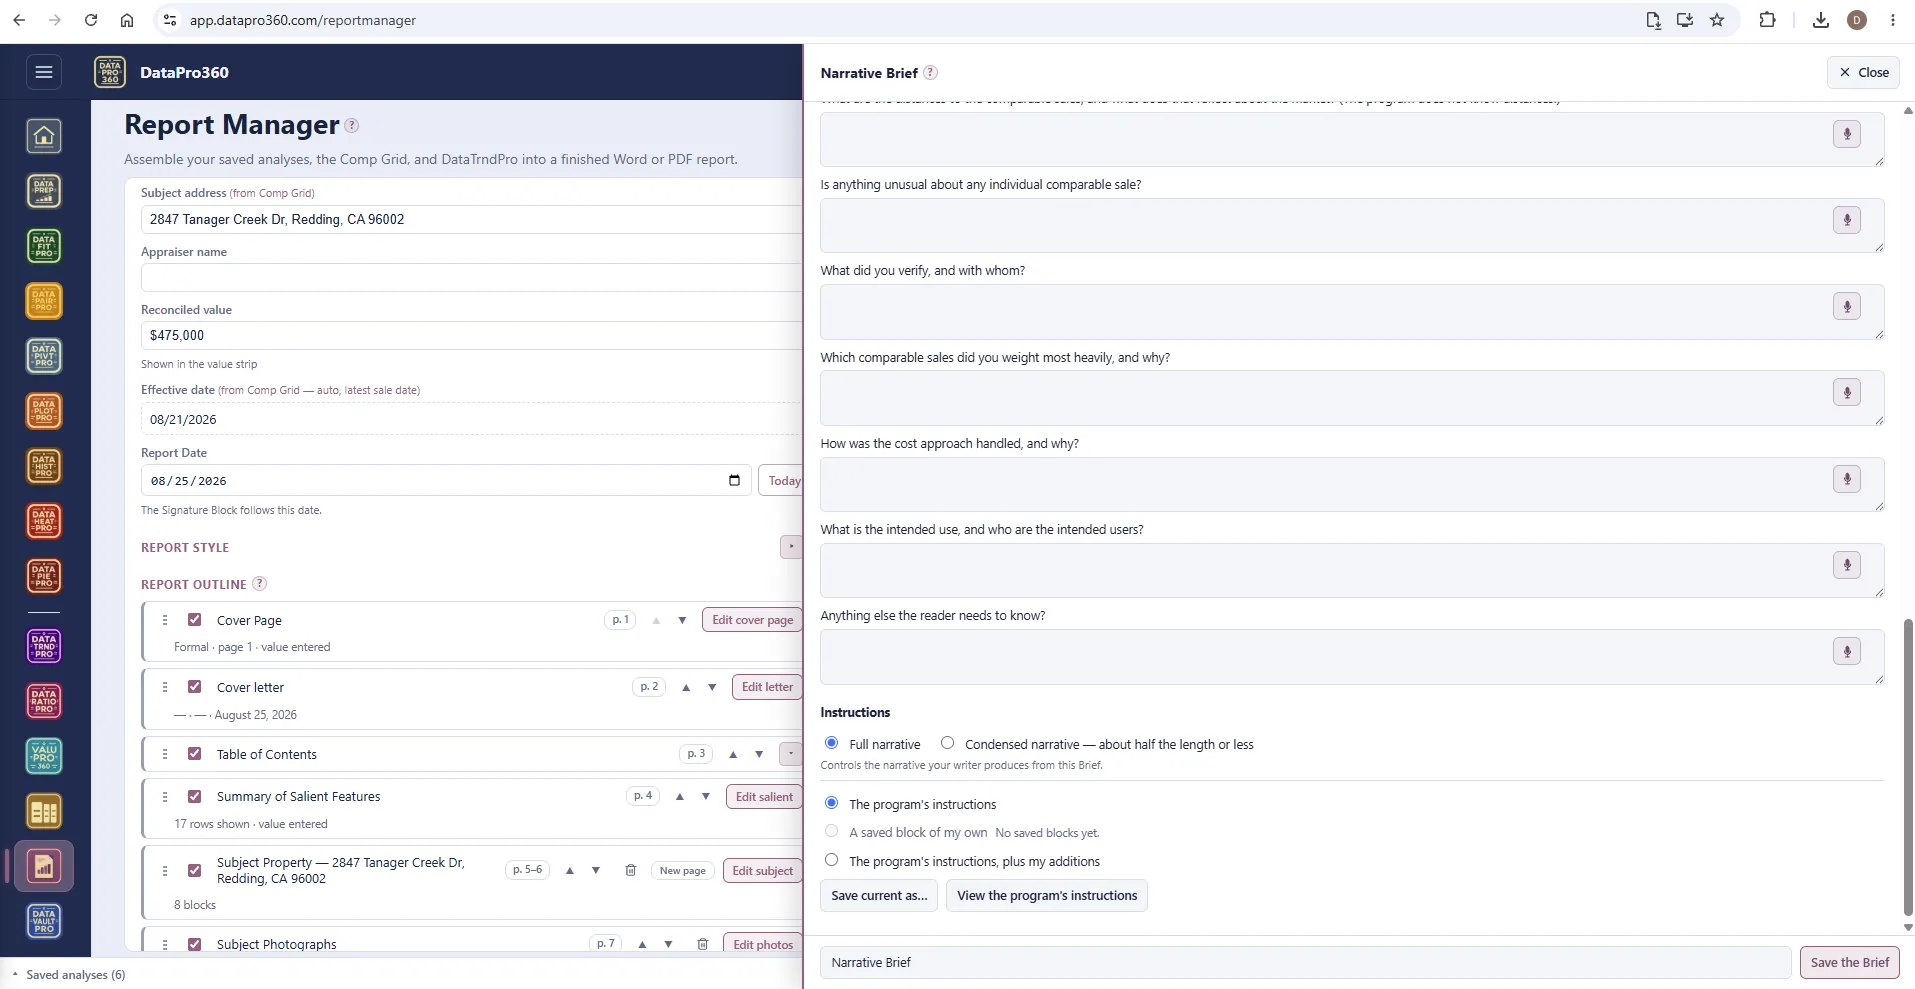Delete the Subject Property section via trash icon
This screenshot has width=1915, height=989.
(630, 870)
